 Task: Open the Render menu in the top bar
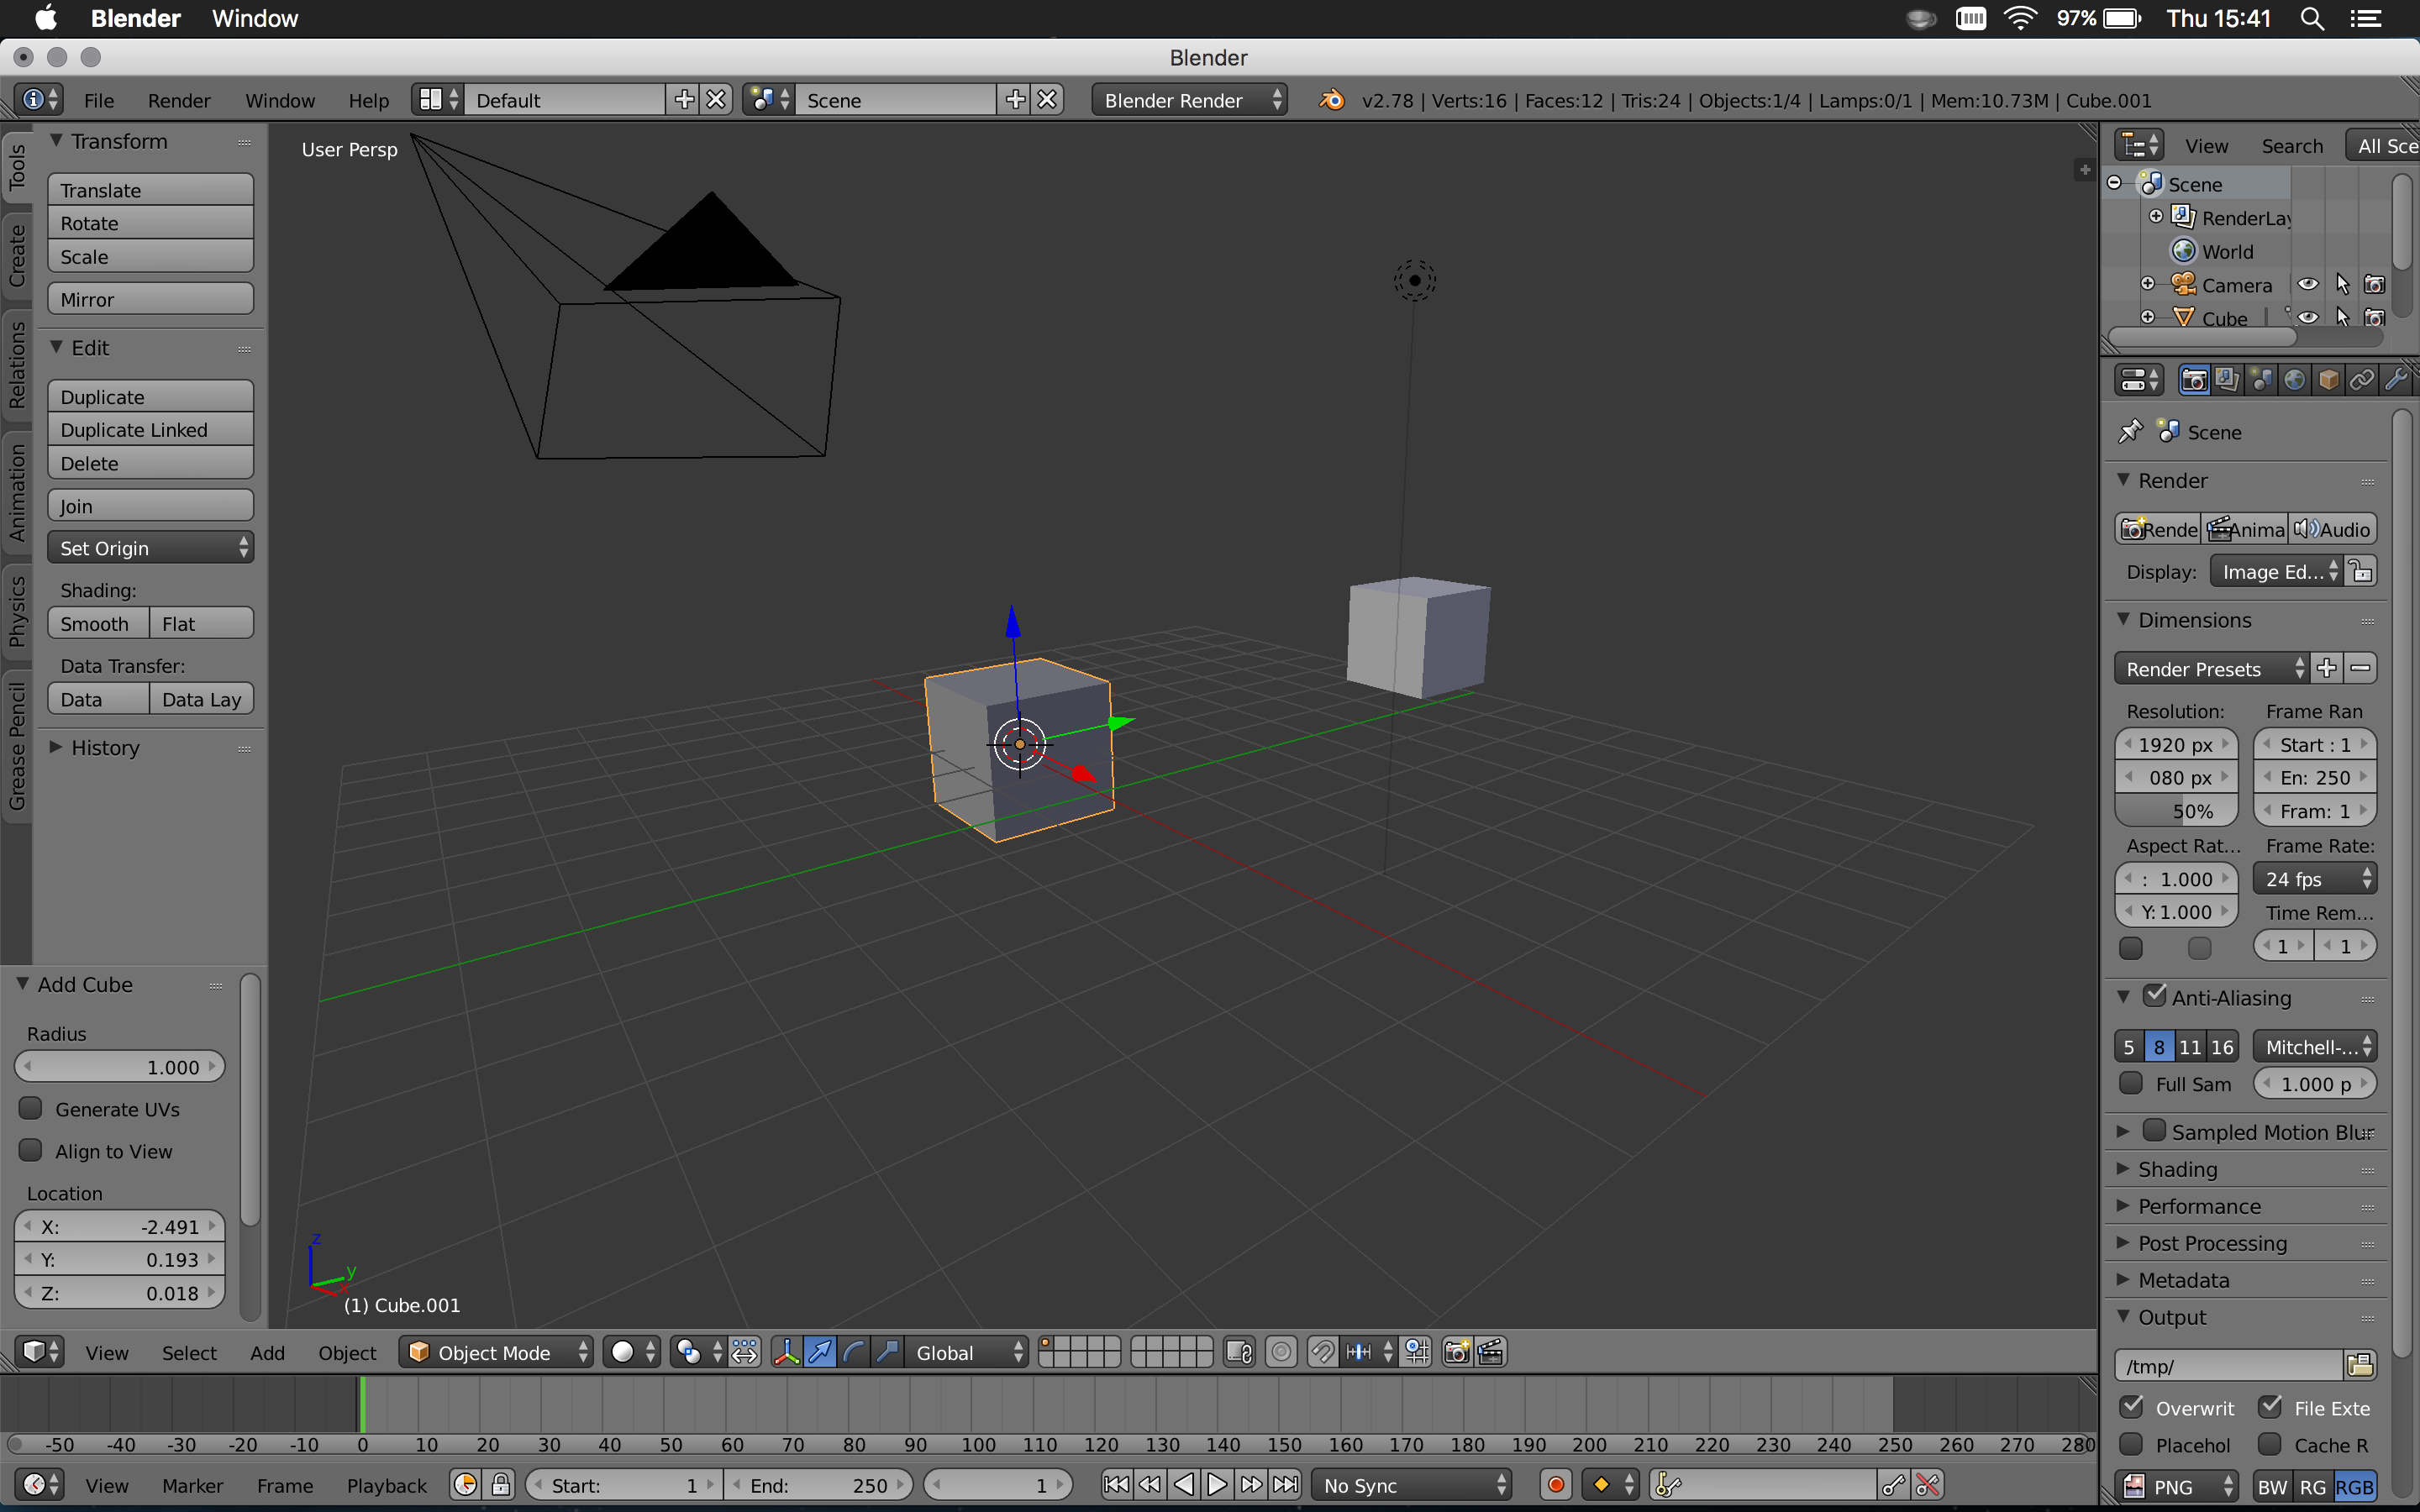178,100
